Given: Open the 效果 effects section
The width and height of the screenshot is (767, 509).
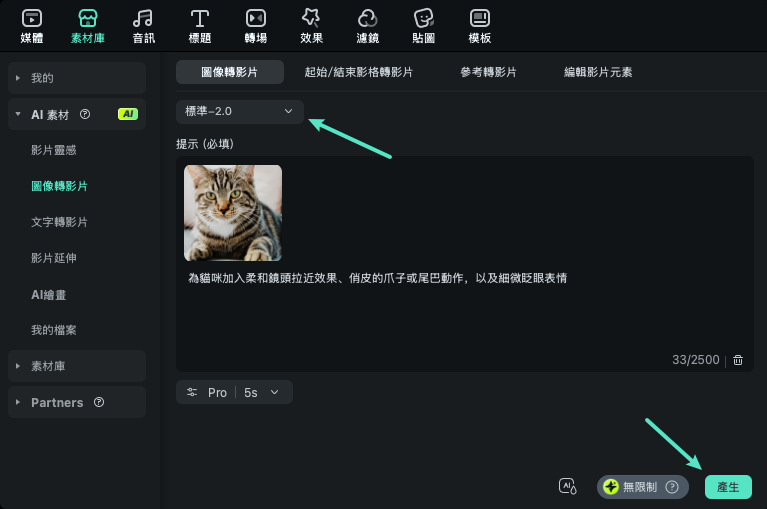Looking at the screenshot, I should point(312,26).
